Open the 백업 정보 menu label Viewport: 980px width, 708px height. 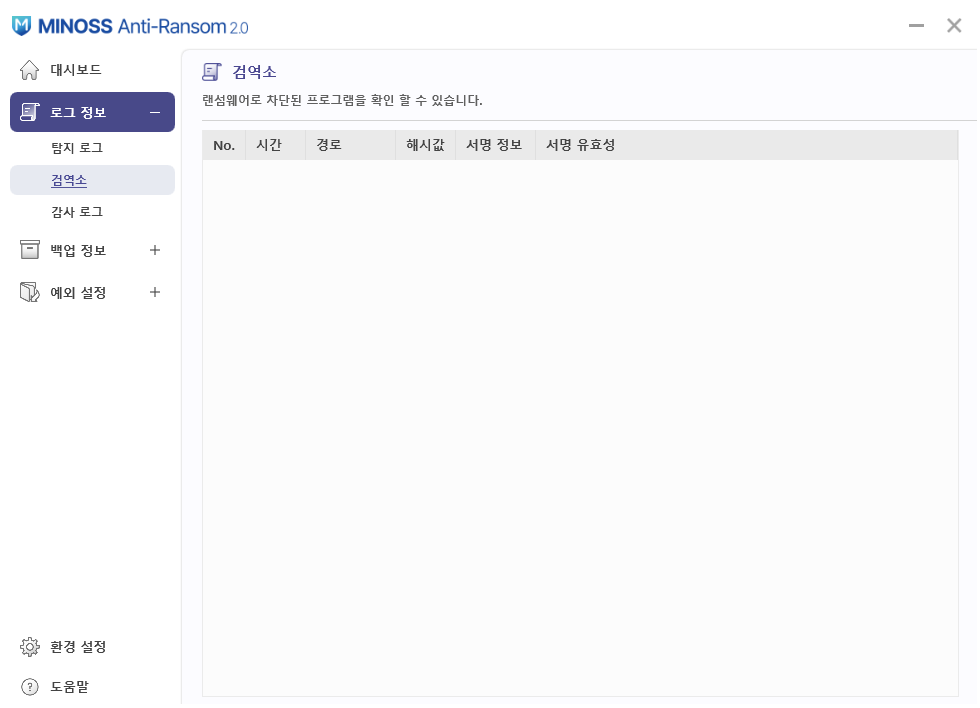pyautogui.click(x=78, y=251)
